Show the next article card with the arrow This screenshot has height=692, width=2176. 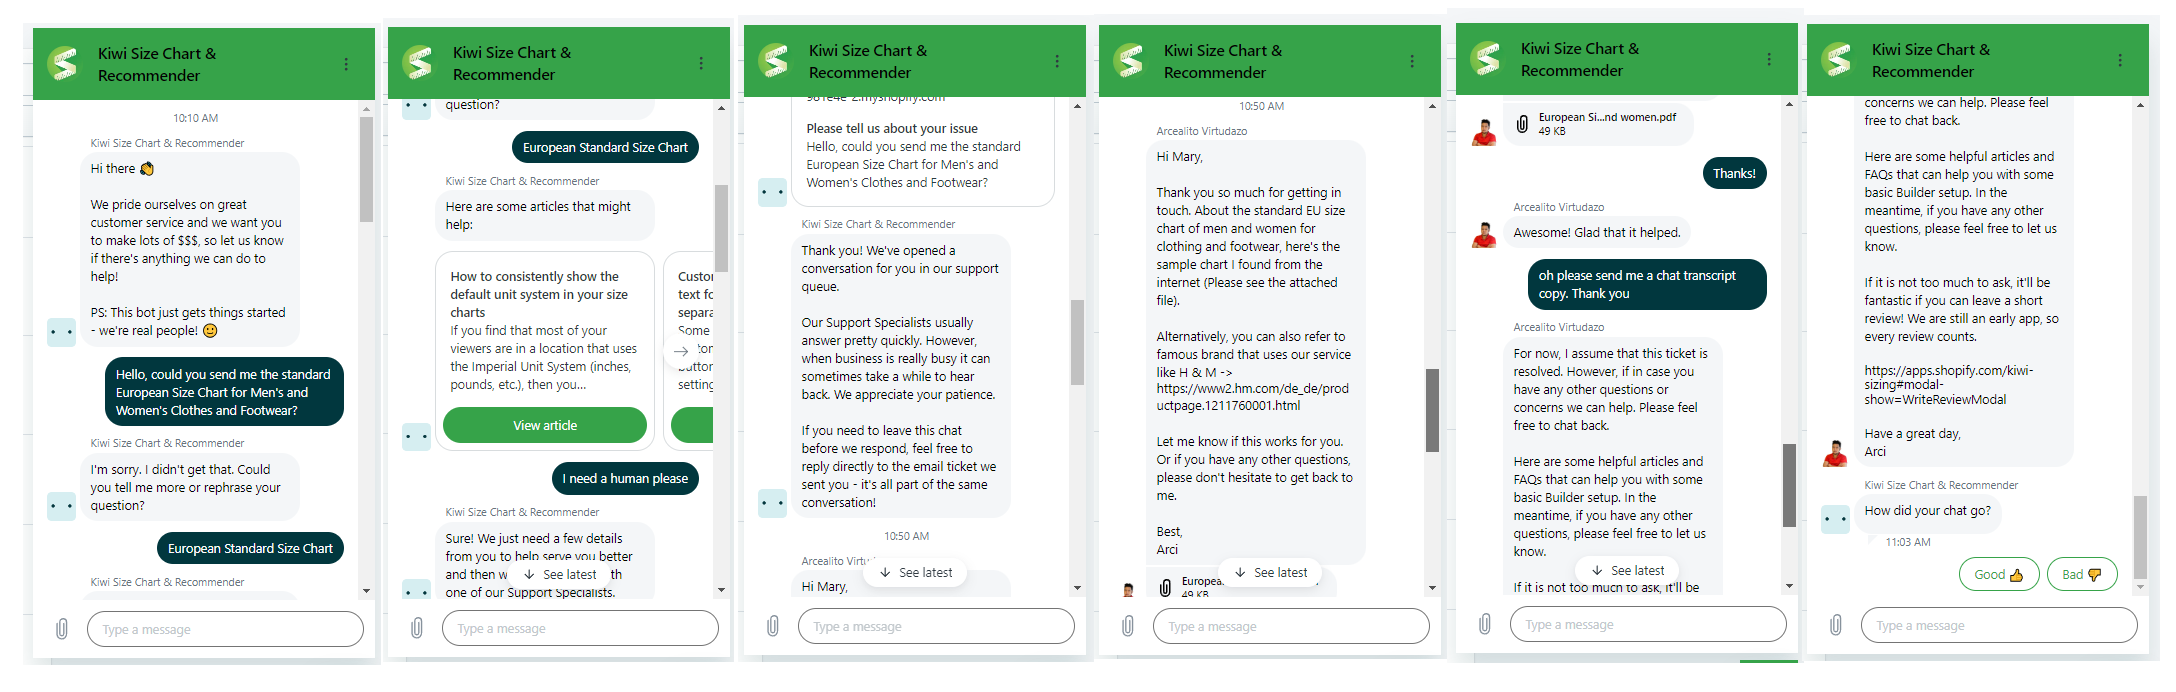[681, 351]
